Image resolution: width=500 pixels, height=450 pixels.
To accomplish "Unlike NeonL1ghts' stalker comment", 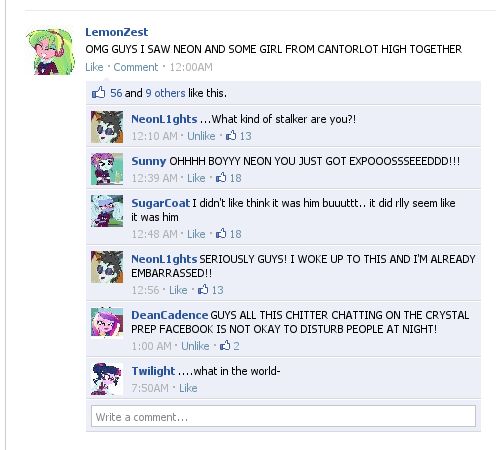I will 201,136.
